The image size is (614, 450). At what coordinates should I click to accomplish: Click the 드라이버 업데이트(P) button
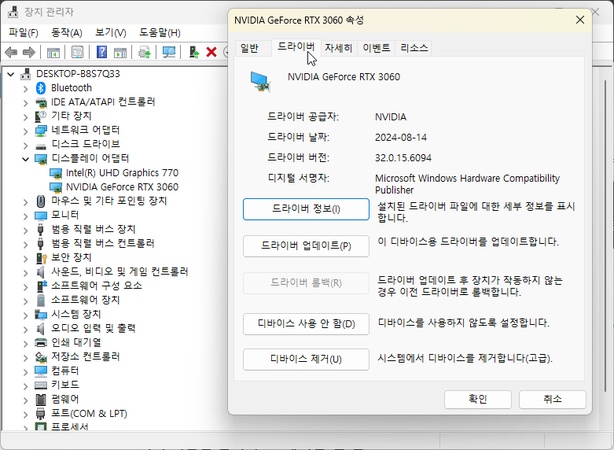306,246
